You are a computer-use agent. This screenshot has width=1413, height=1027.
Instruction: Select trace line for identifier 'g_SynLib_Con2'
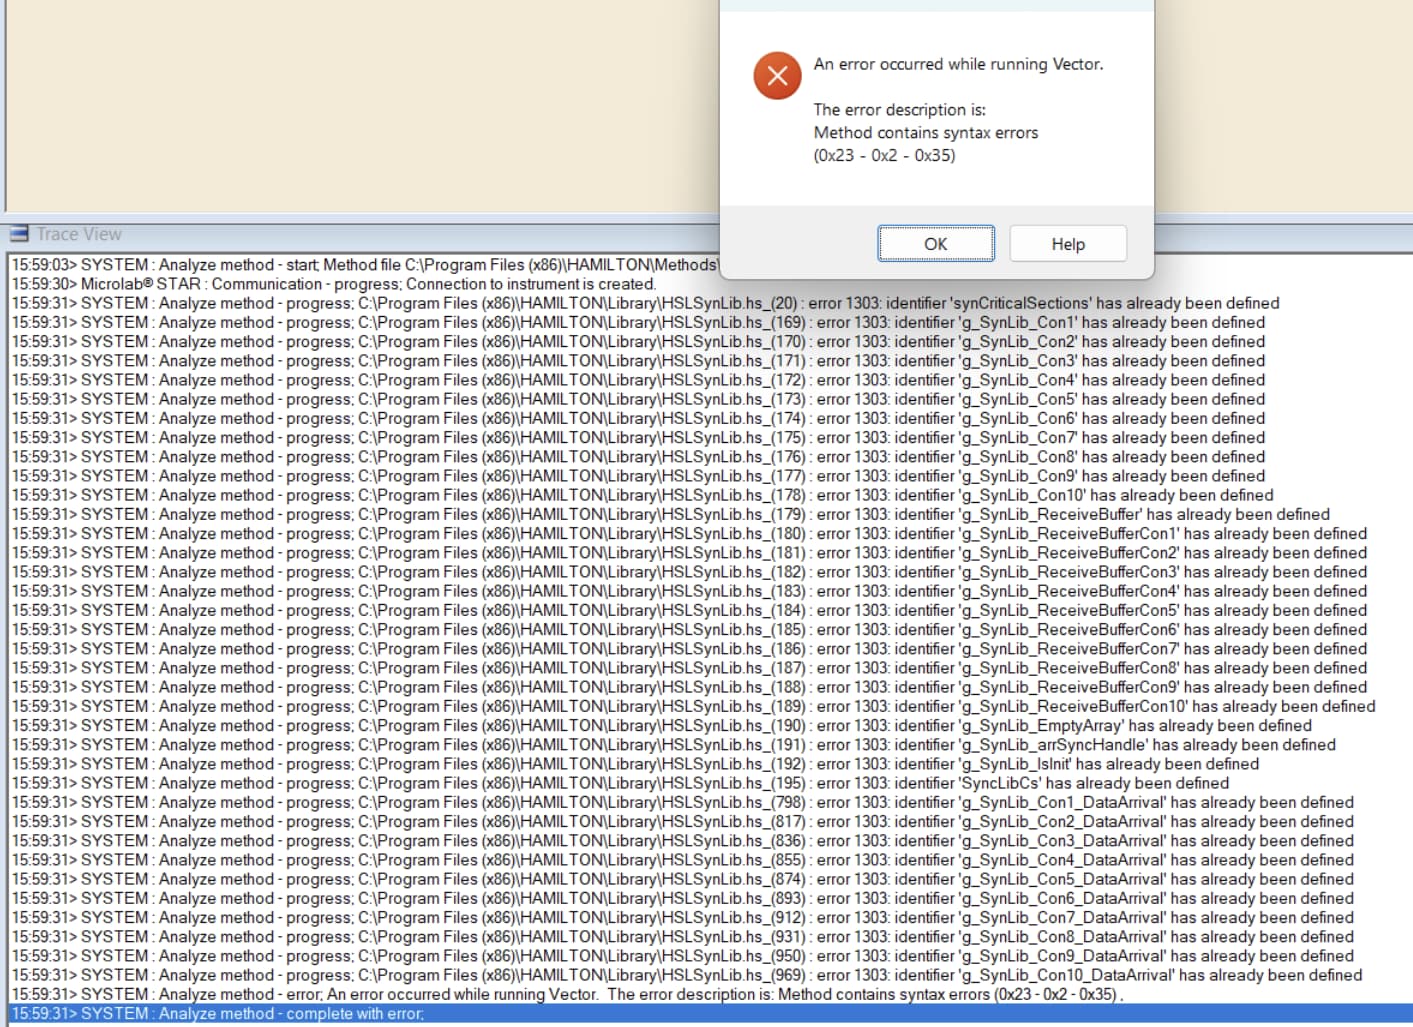pyautogui.click(x=638, y=341)
